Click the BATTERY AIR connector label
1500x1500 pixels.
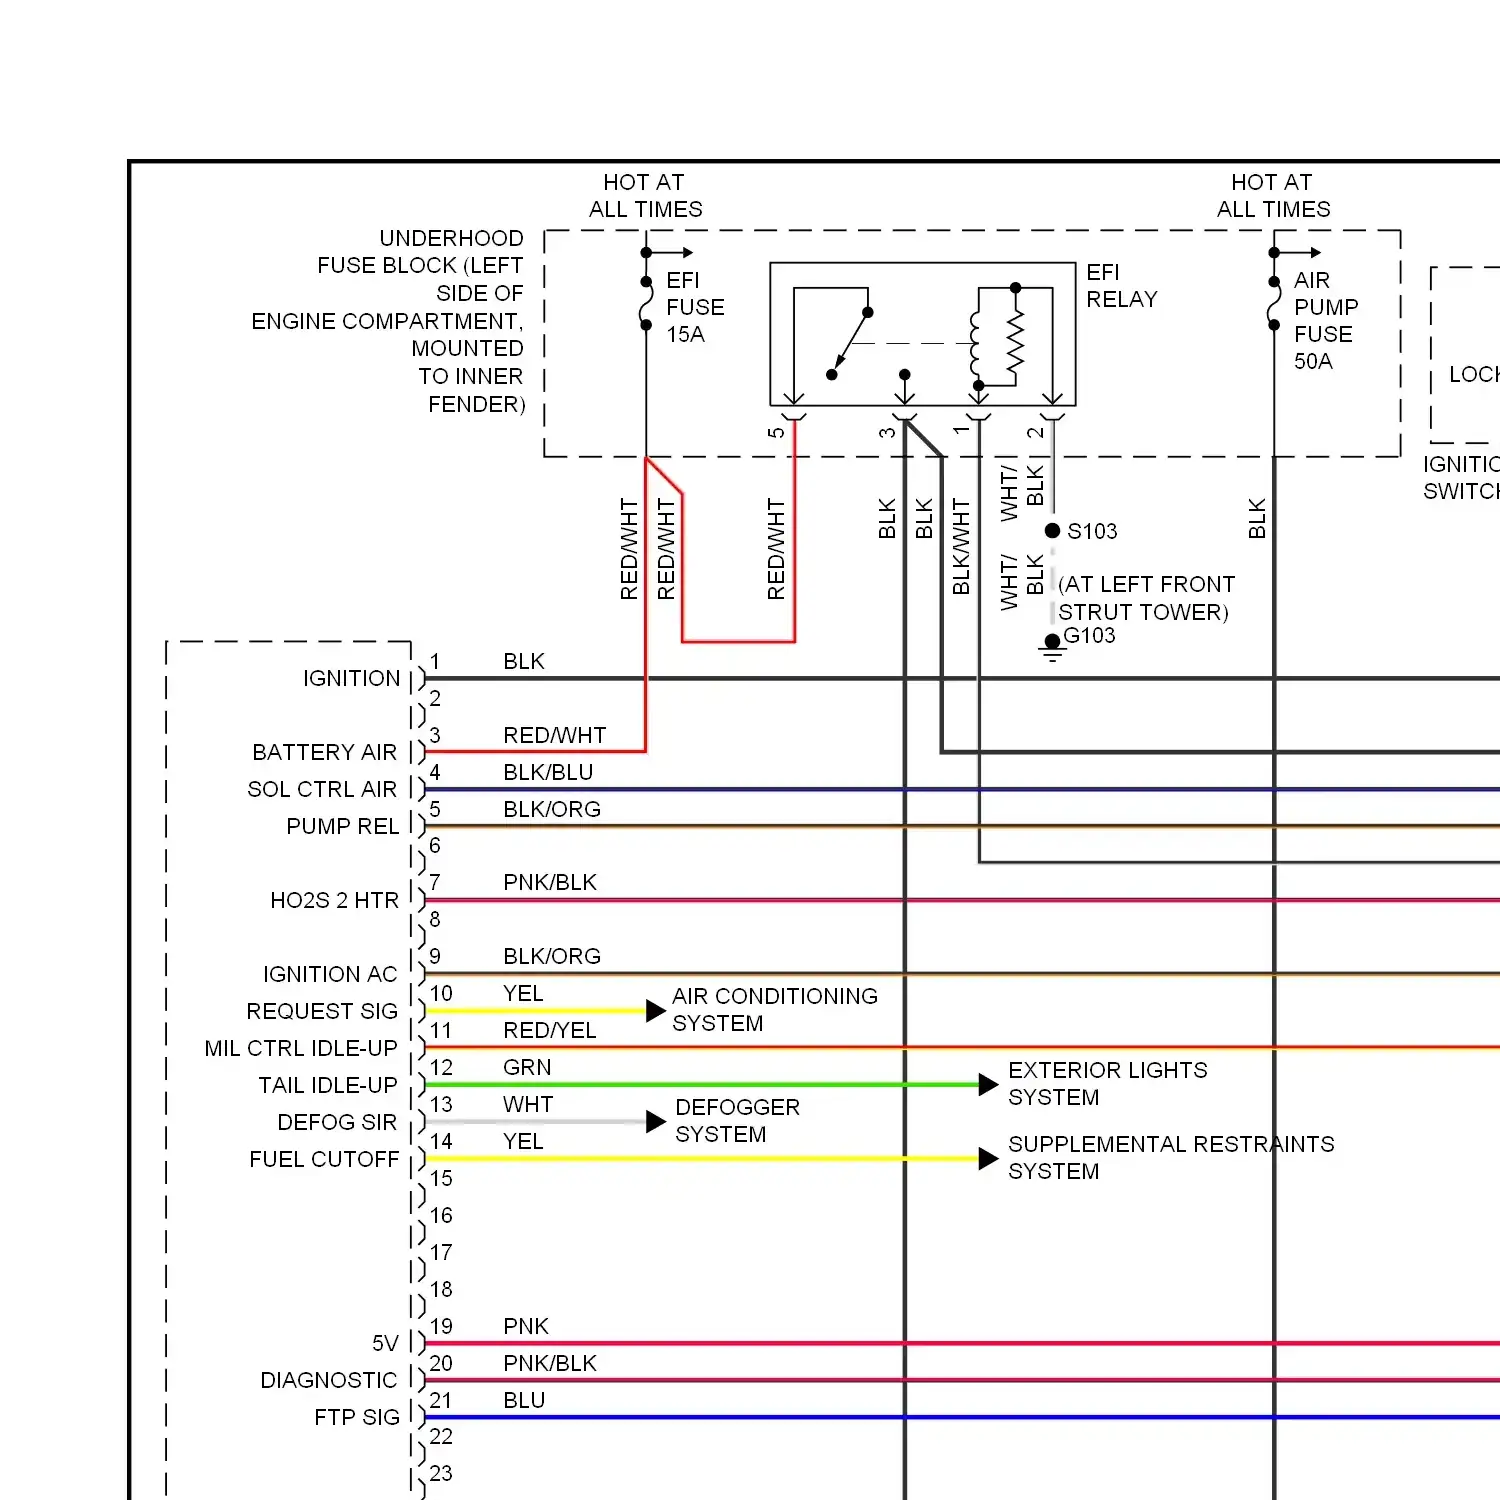pos(324,752)
